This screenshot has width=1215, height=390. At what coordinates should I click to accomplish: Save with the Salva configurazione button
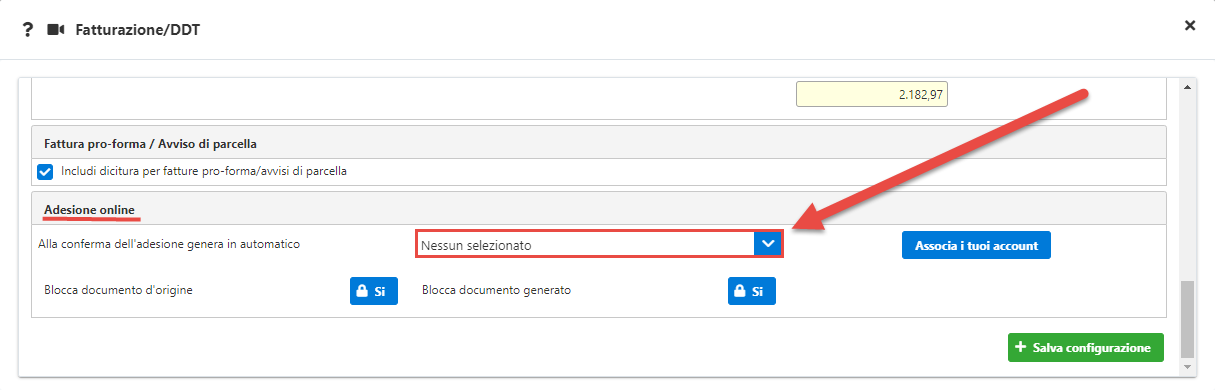(x=1086, y=347)
